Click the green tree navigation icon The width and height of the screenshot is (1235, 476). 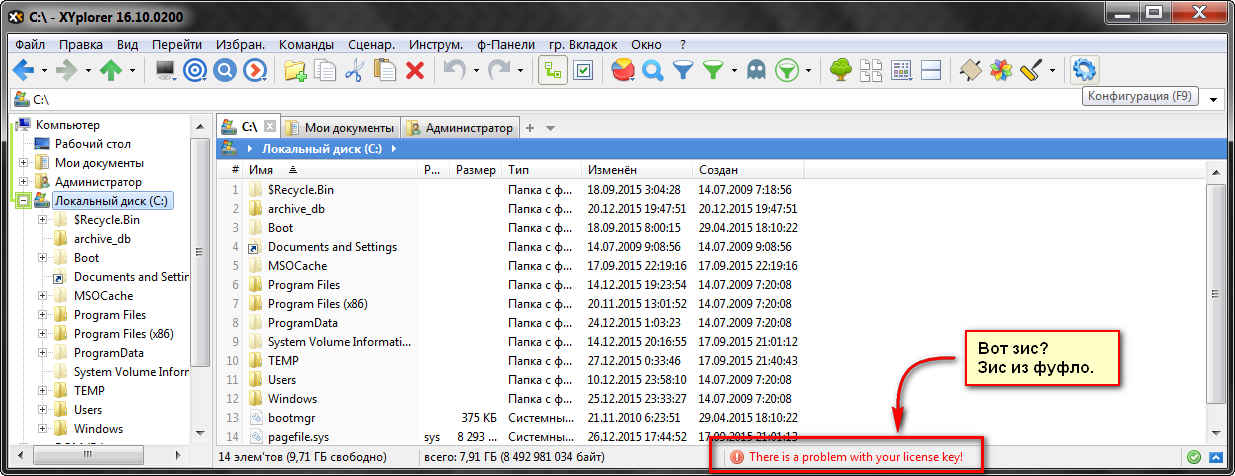pyautogui.click(x=841, y=70)
